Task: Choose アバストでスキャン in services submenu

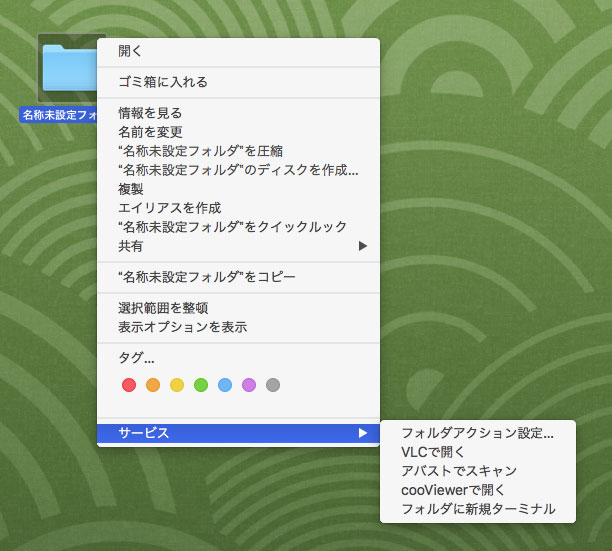Action: point(478,471)
